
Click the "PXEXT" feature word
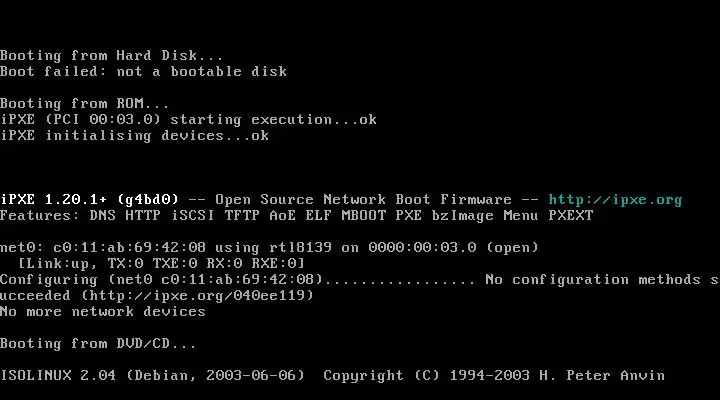pos(570,216)
